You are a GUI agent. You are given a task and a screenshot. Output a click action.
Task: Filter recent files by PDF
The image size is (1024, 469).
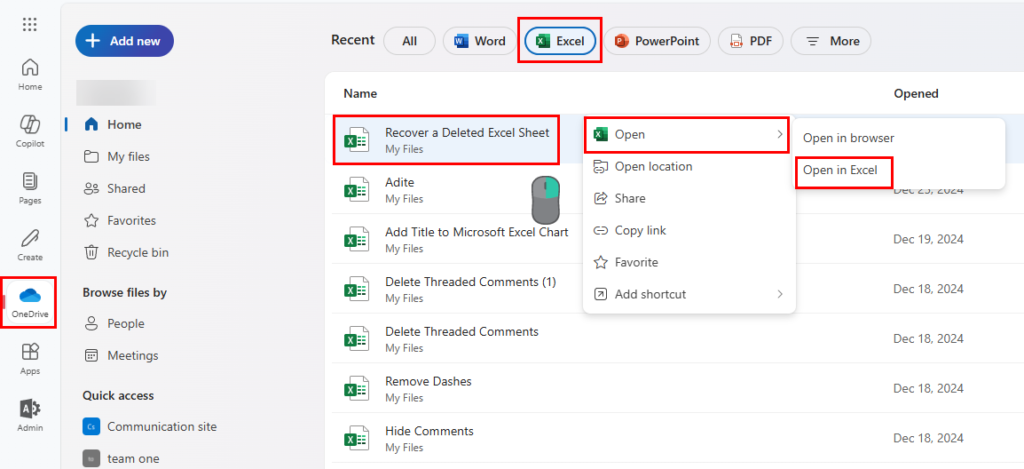(750, 41)
